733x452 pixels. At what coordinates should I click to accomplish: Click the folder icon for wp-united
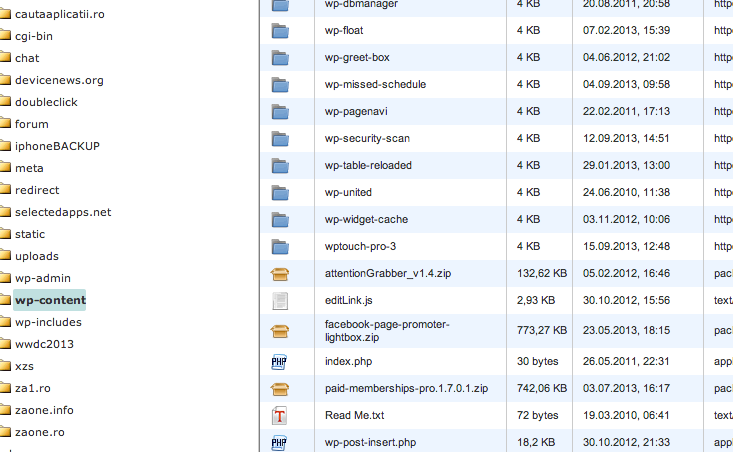pos(280,193)
